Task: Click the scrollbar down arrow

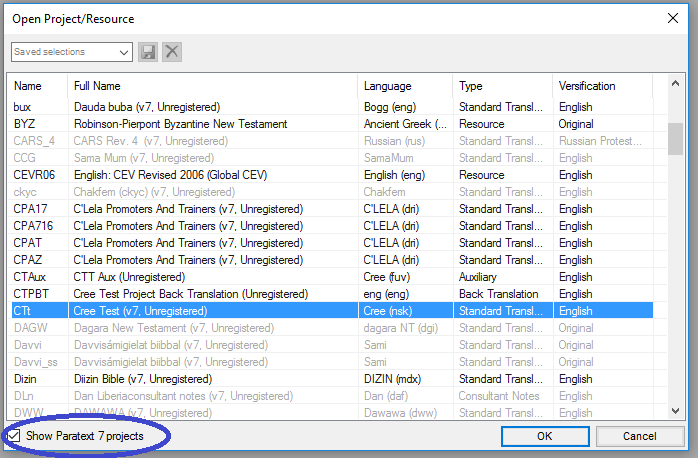Action: (676, 411)
